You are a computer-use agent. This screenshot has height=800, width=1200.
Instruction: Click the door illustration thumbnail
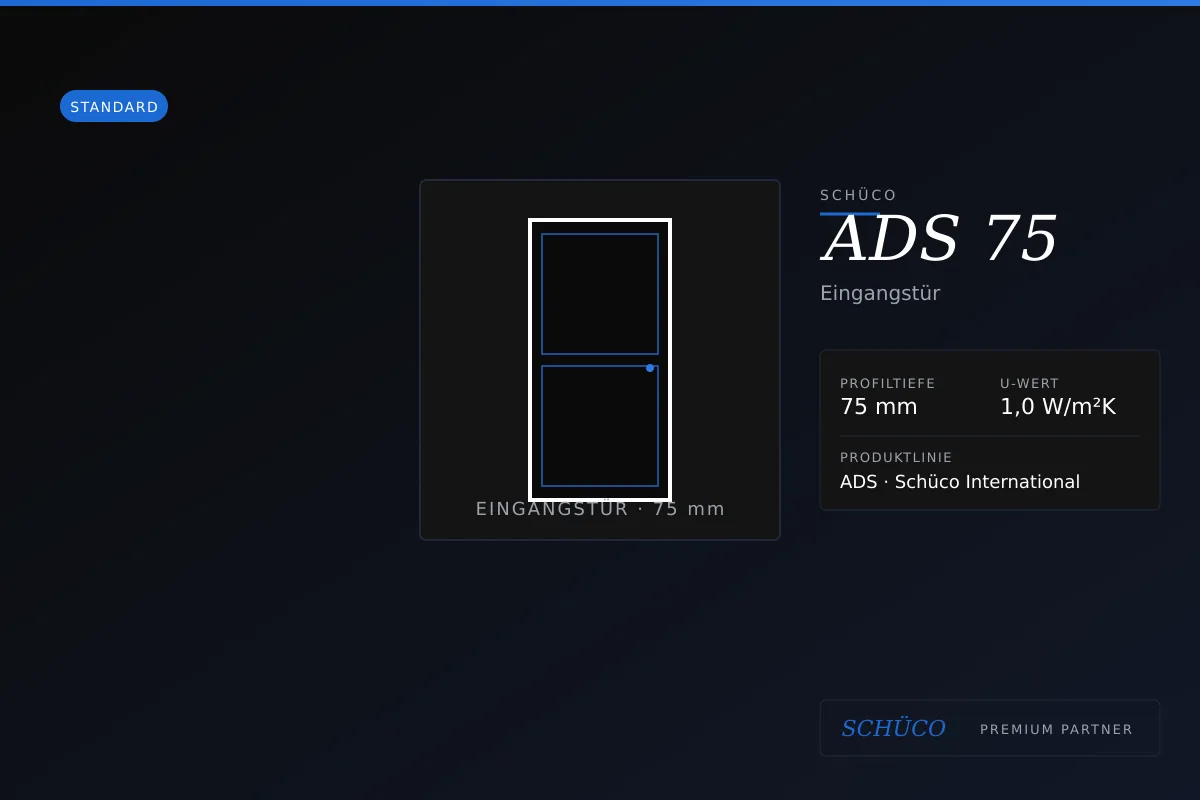pyautogui.click(x=600, y=360)
